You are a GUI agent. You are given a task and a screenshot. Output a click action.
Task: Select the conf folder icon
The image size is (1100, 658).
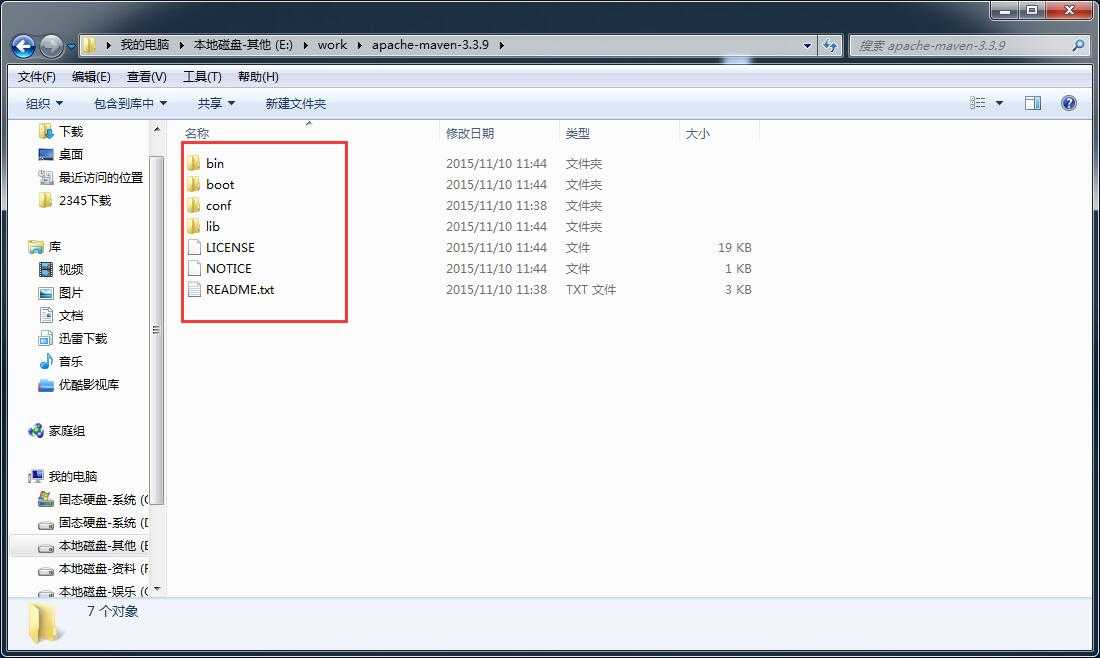pos(194,205)
